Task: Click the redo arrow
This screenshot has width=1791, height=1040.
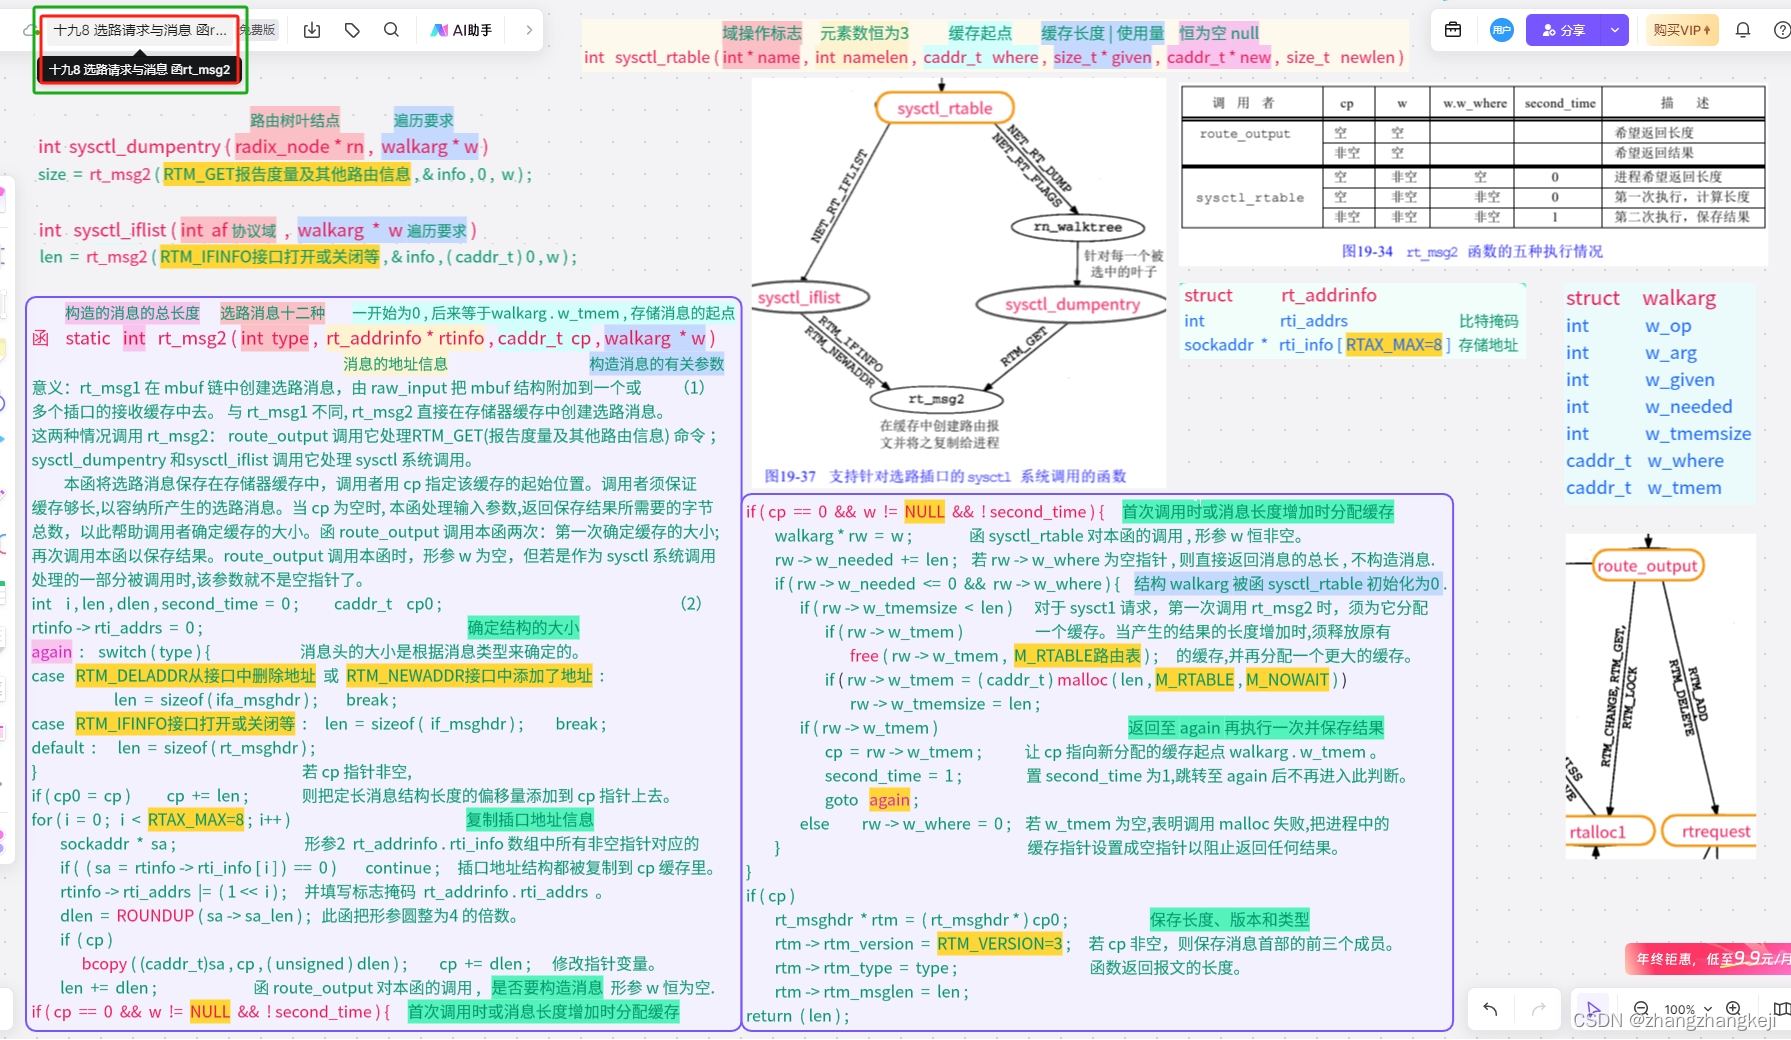Action: pyautogui.click(x=1539, y=1009)
